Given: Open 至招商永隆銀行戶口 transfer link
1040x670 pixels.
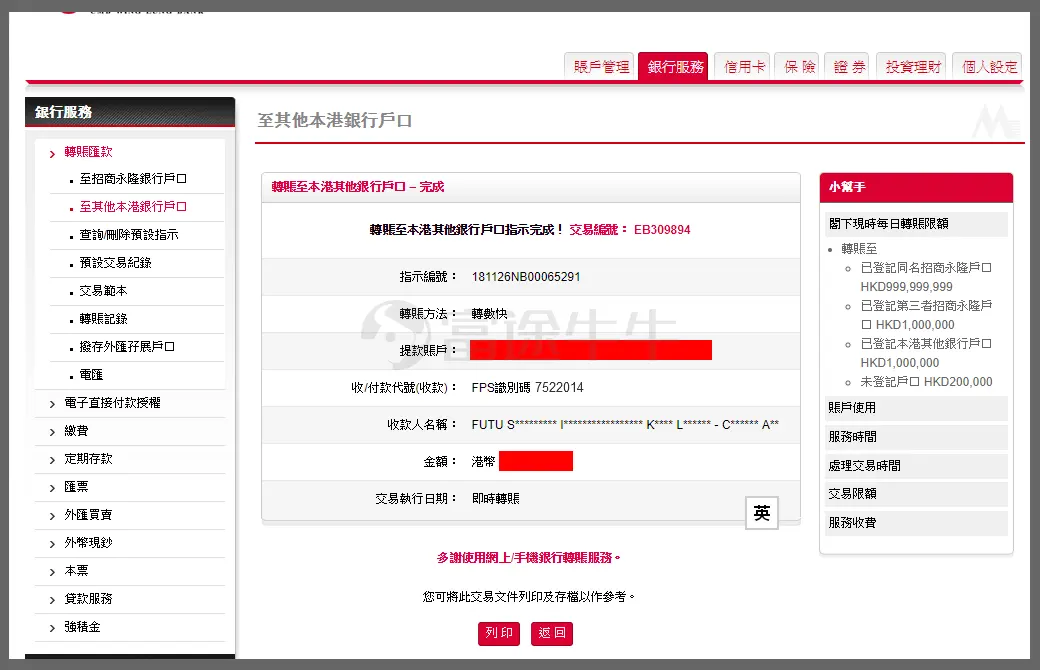Looking at the screenshot, I should click(x=133, y=180).
